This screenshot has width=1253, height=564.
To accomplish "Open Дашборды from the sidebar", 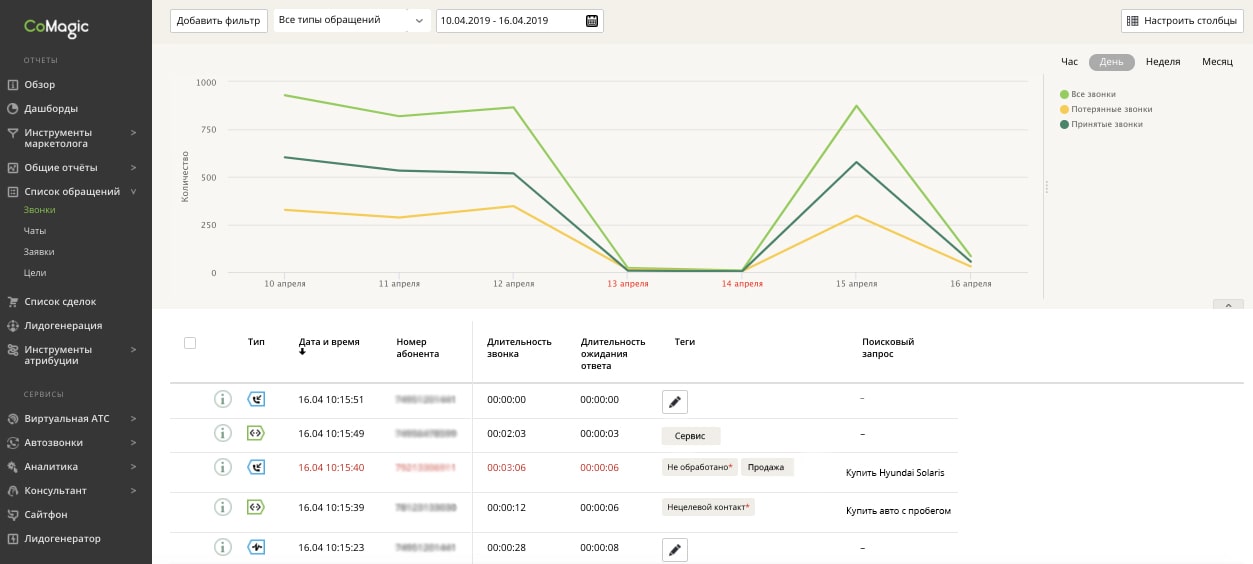I will (51, 109).
